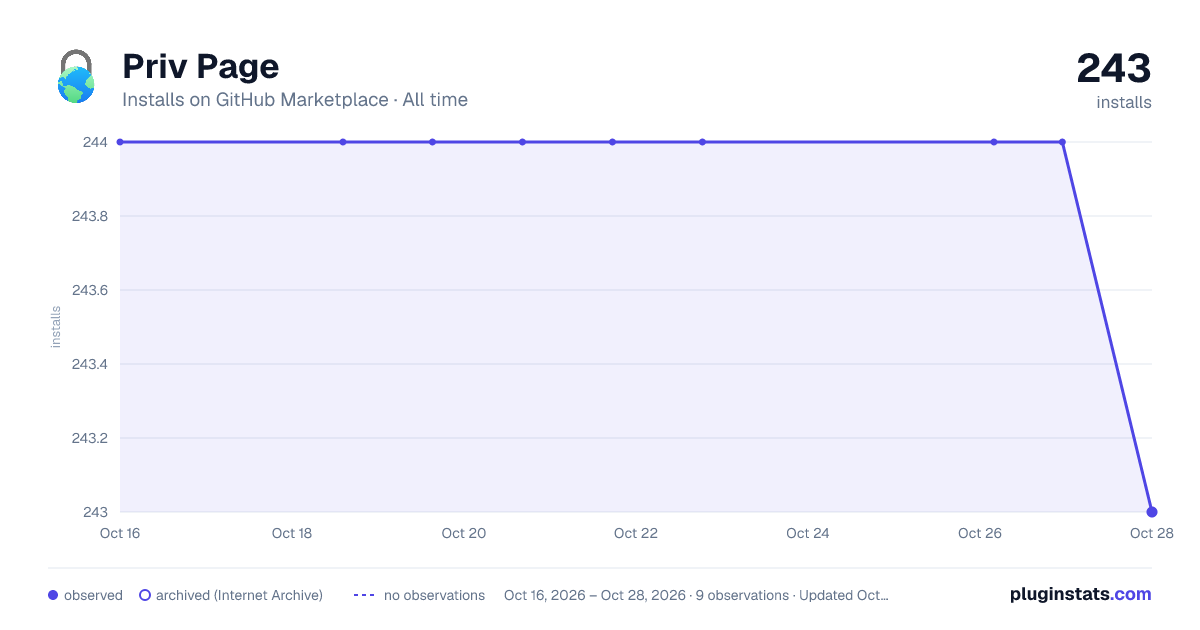Click the no observations dashed legend marker
Screen dimensions: 1200x630
tap(364, 595)
